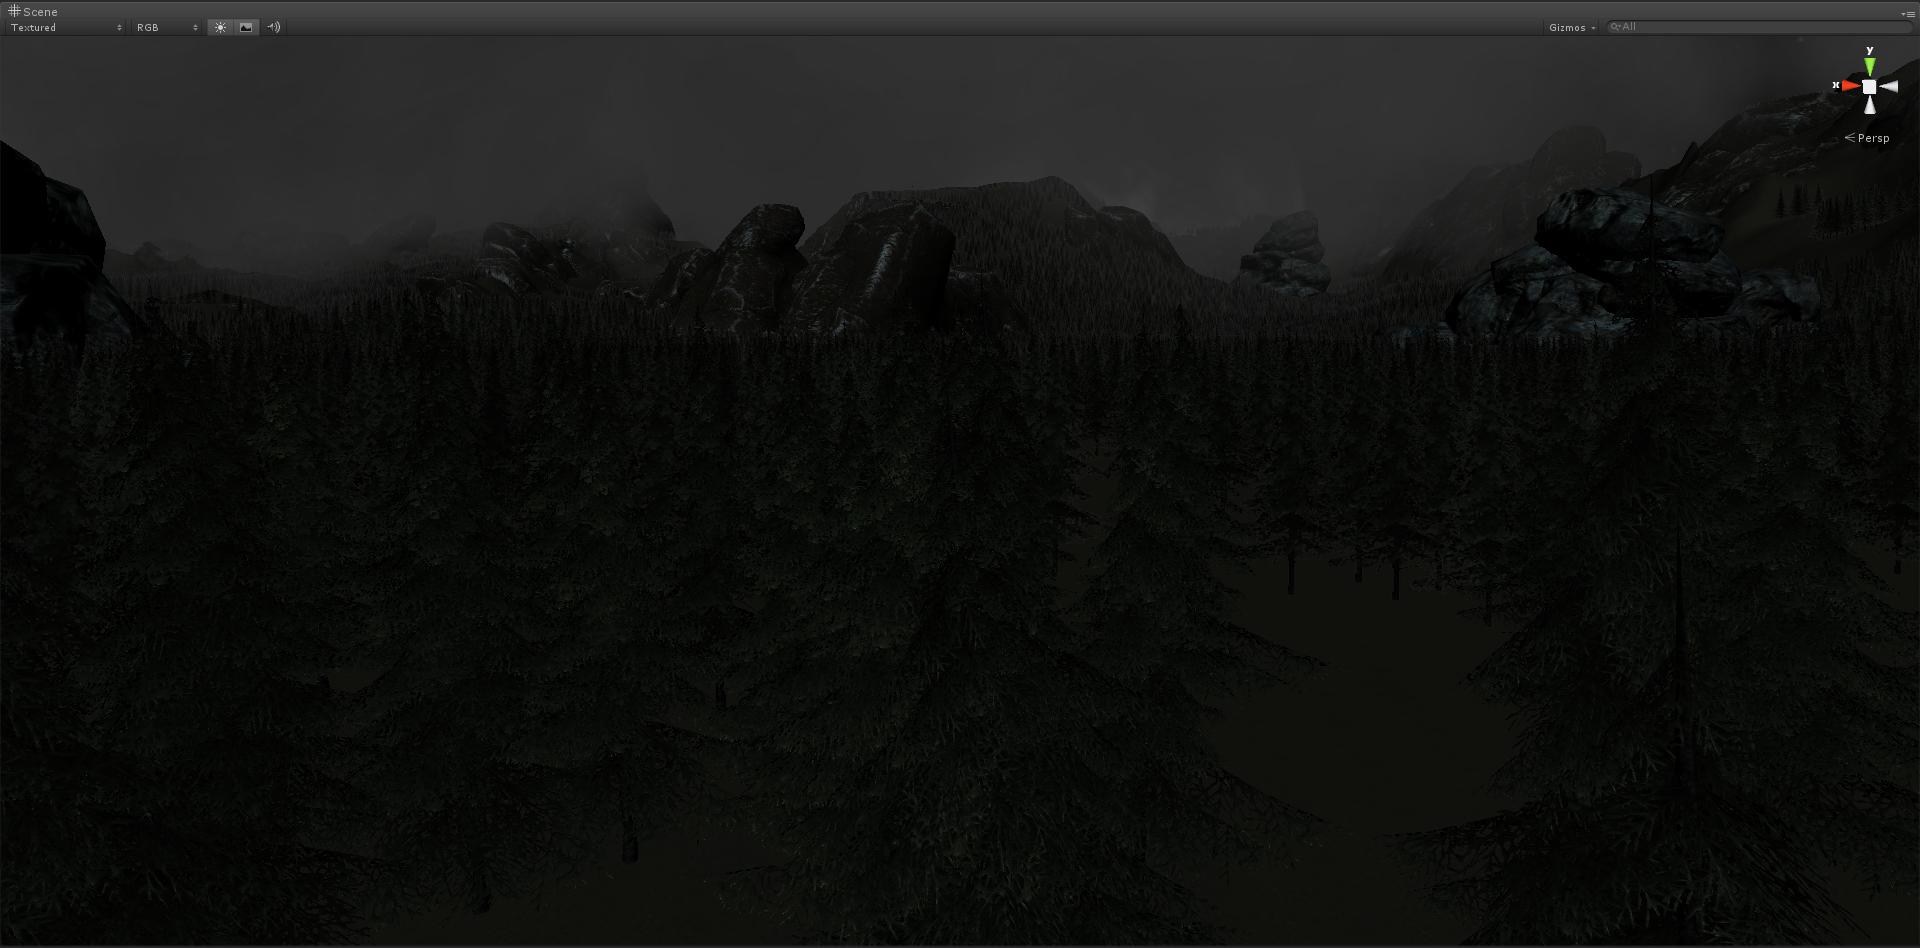Open search filter magnifier icon
Screen dimensions: 1920x948
(1615, 27)
